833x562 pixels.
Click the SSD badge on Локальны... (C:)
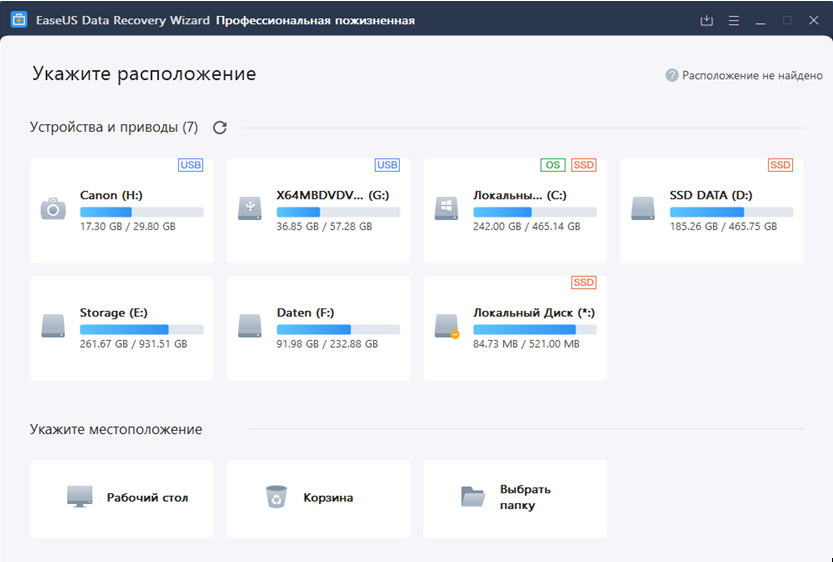coord(583,165)
